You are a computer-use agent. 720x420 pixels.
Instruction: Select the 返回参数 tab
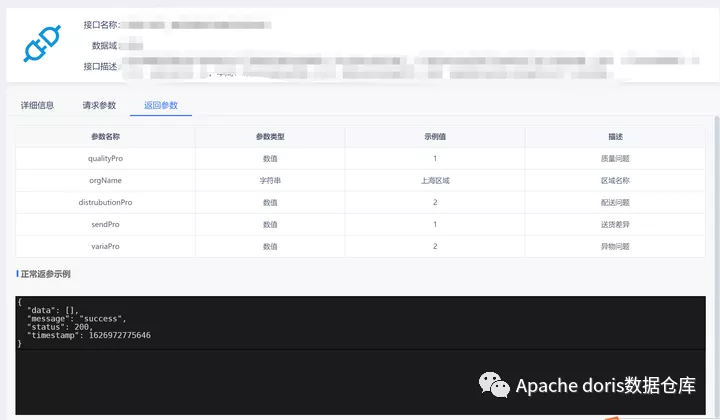pyautogui.click(x=160, y=105)
